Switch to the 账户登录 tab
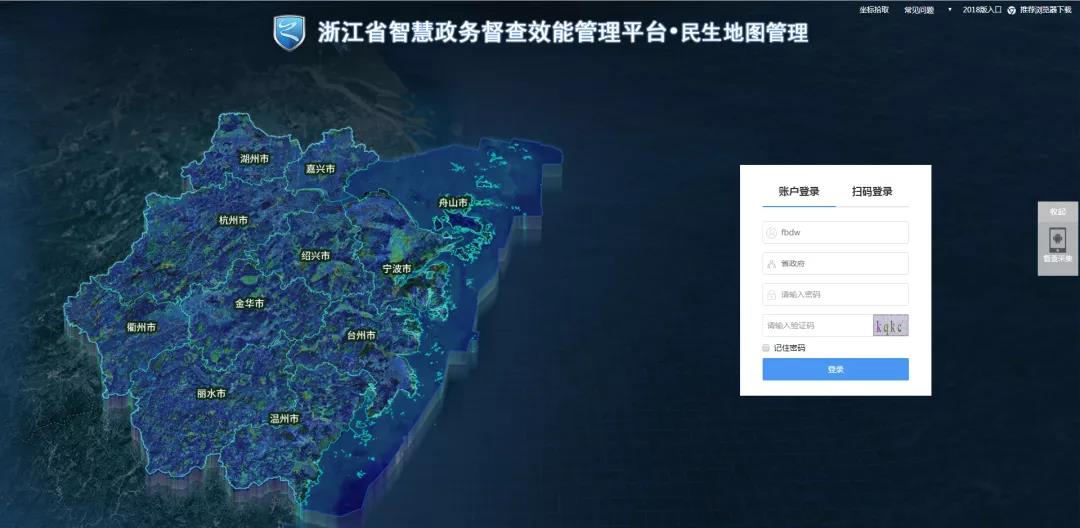Viewport: 1080px width, 528px height. pos(799,192)
